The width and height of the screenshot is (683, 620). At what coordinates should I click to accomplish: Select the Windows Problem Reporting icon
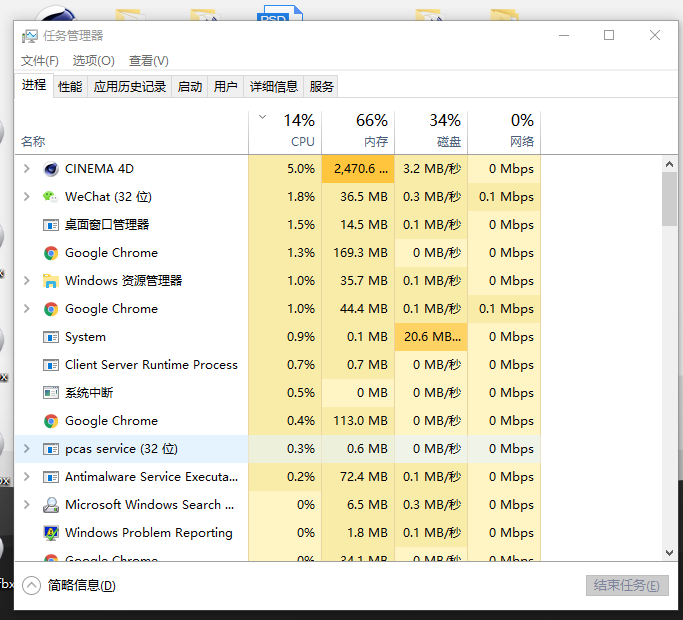pos(51,533)
